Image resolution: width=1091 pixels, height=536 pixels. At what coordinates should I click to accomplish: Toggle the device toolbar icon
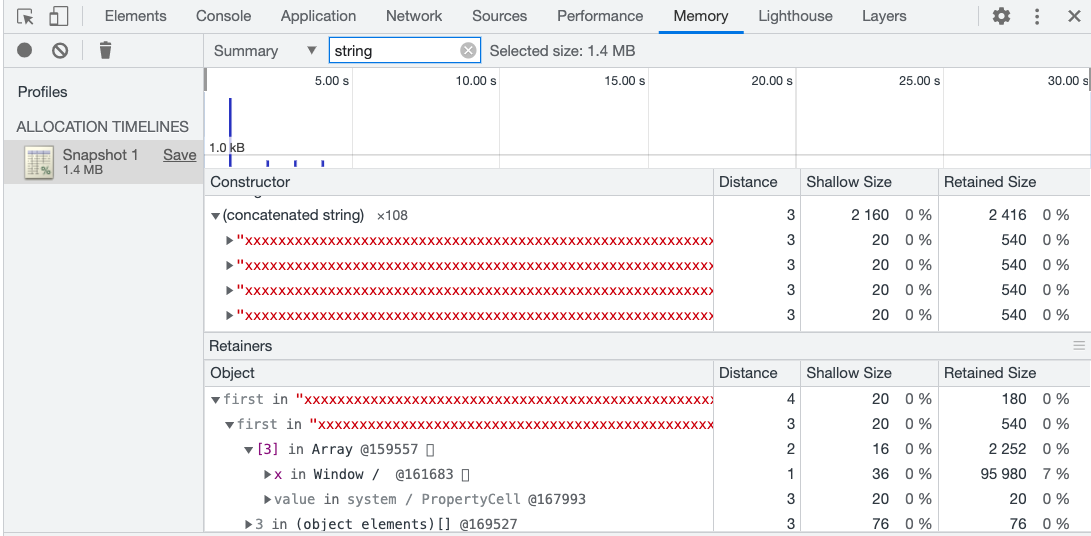pos(59,17)
